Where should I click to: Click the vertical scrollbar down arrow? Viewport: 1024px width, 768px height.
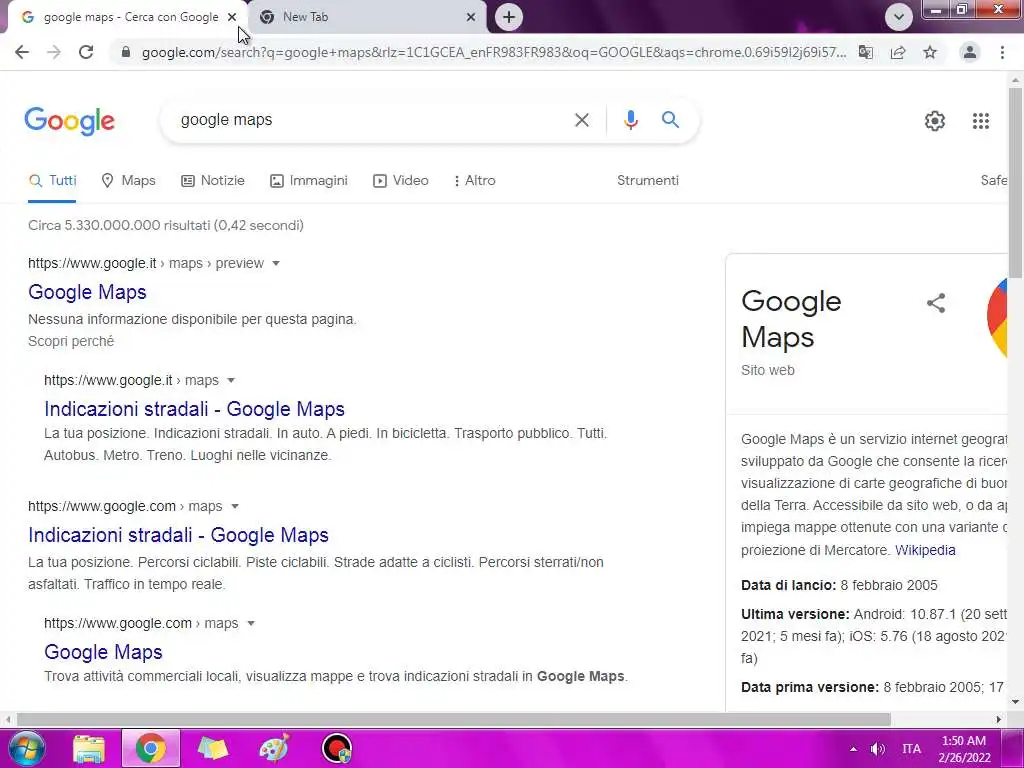[1015, 703]
